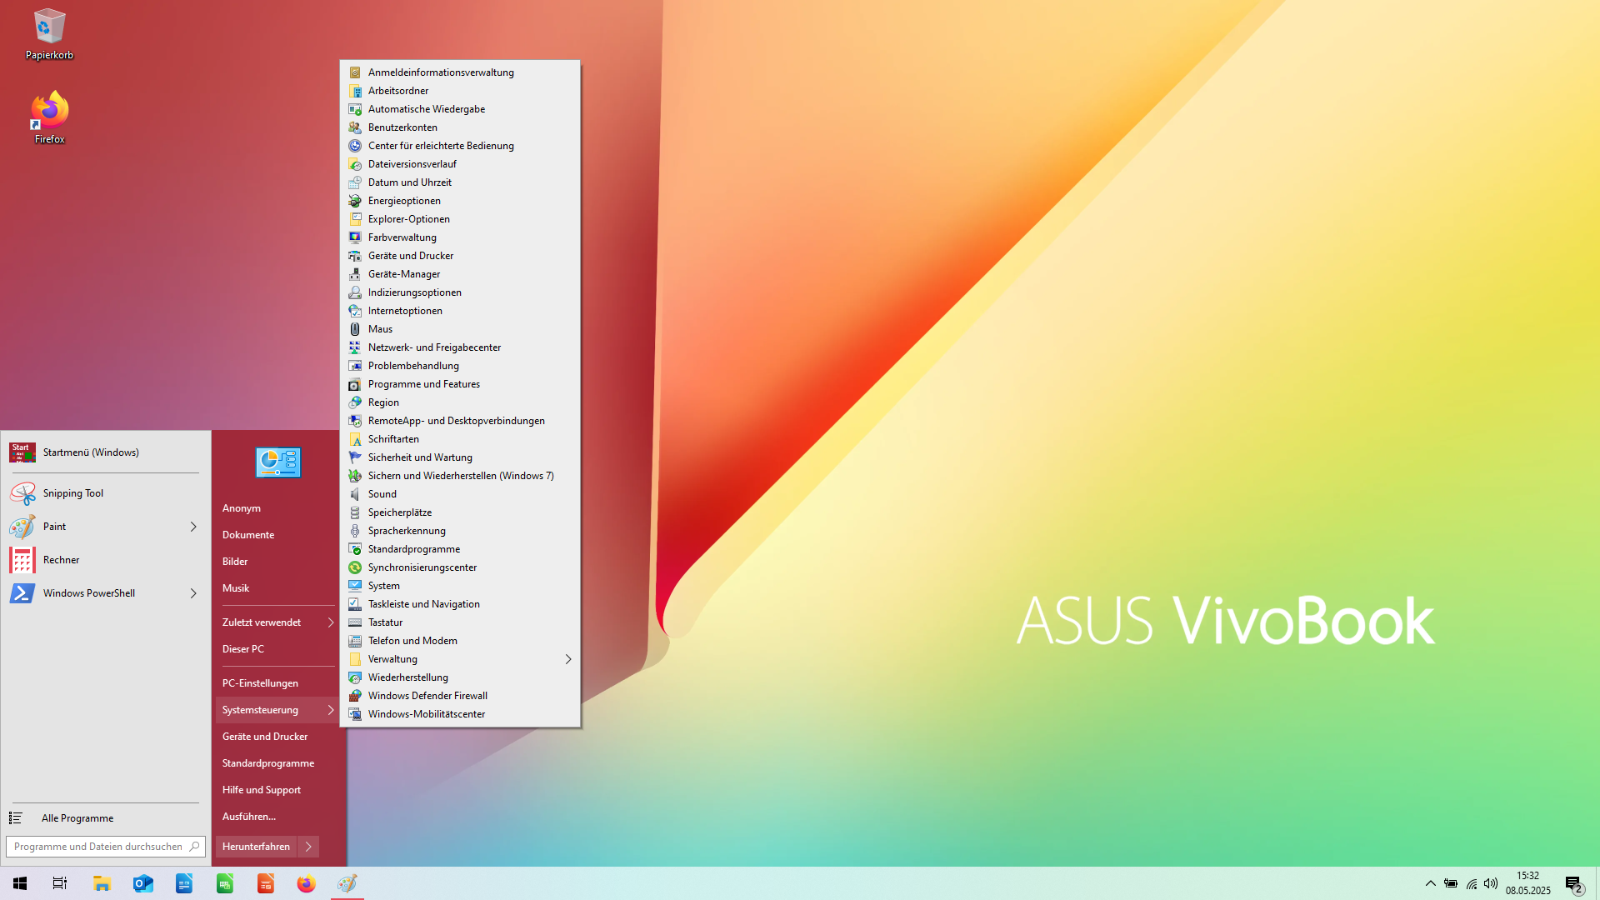Screen dimensions: 1600x900
Task: Open network Wi-Fi icon in tray
Action: coord(1471,883)
